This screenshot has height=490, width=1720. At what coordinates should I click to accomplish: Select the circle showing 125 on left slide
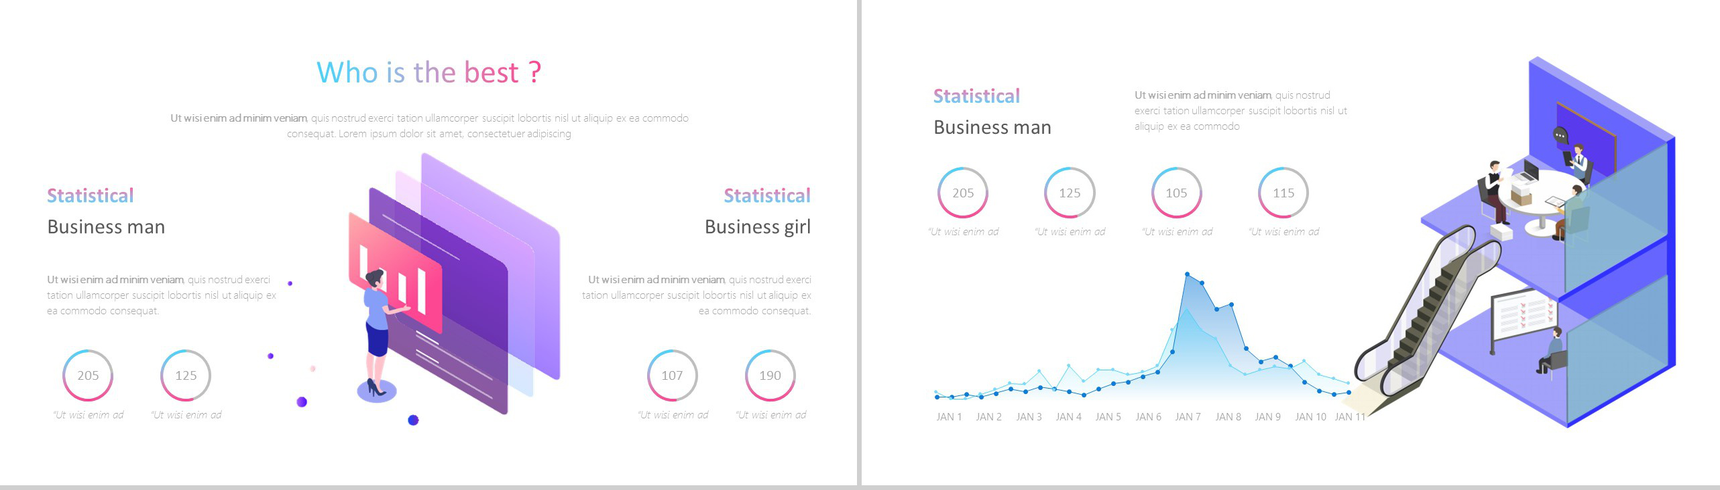click(x=186, y=375)
